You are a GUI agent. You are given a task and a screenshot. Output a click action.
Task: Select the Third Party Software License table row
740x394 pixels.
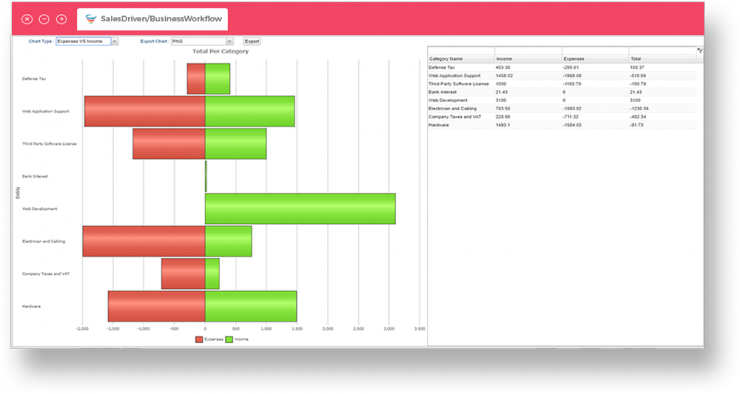click(x=562, y=84)
